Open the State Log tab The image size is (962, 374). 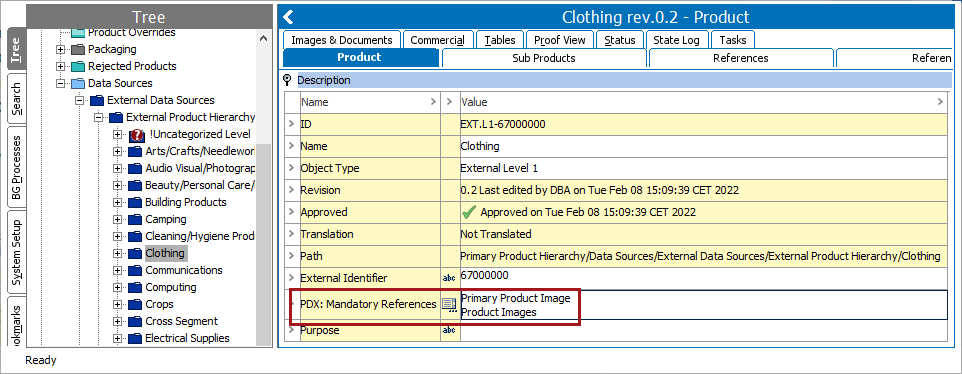click(676, 40)
